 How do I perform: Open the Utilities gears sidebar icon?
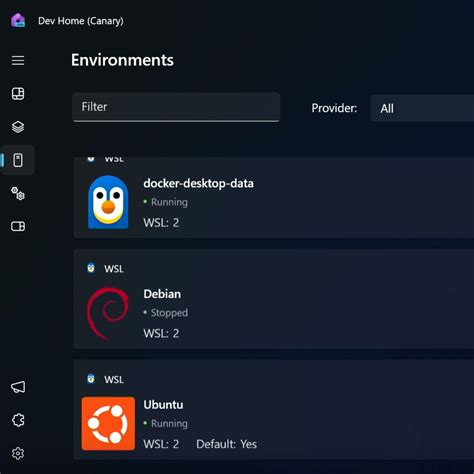click(x=18, y=193)
